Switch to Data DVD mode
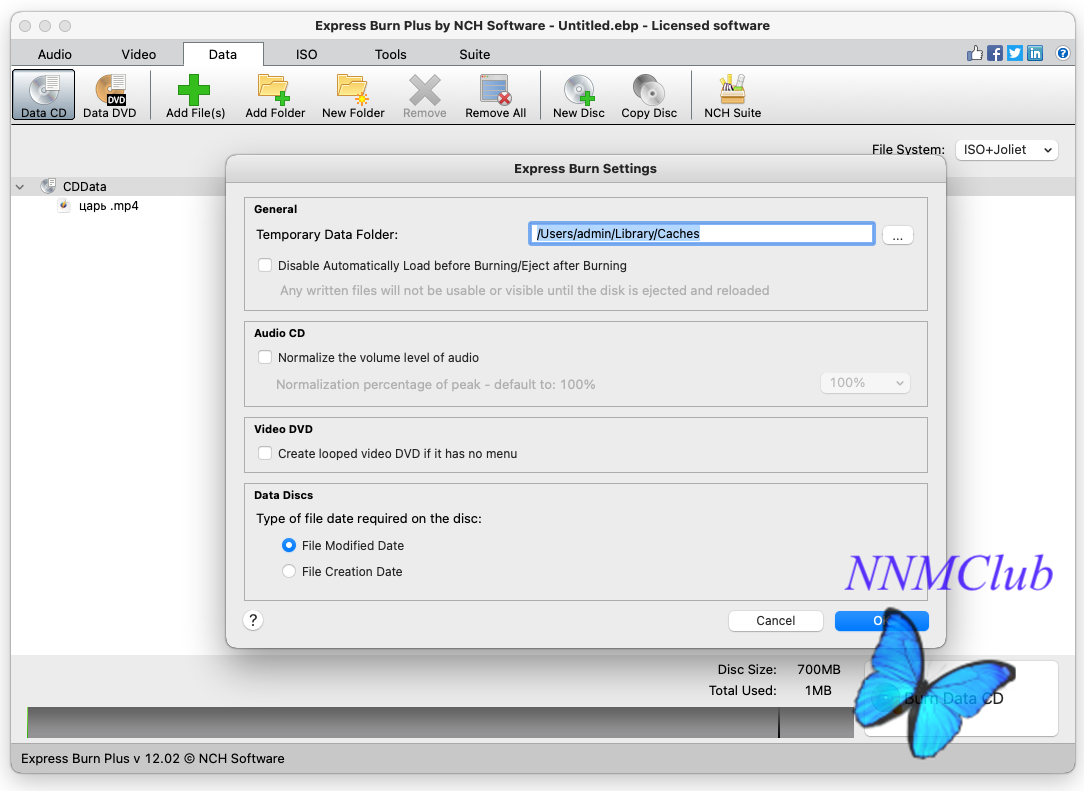This screenshot has height=791, width=1084. click(x=110, y=95)
